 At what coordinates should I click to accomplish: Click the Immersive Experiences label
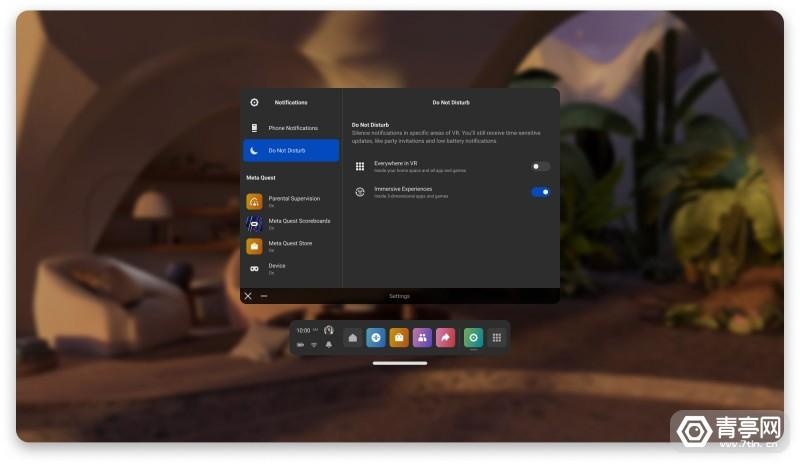point(403,189)
